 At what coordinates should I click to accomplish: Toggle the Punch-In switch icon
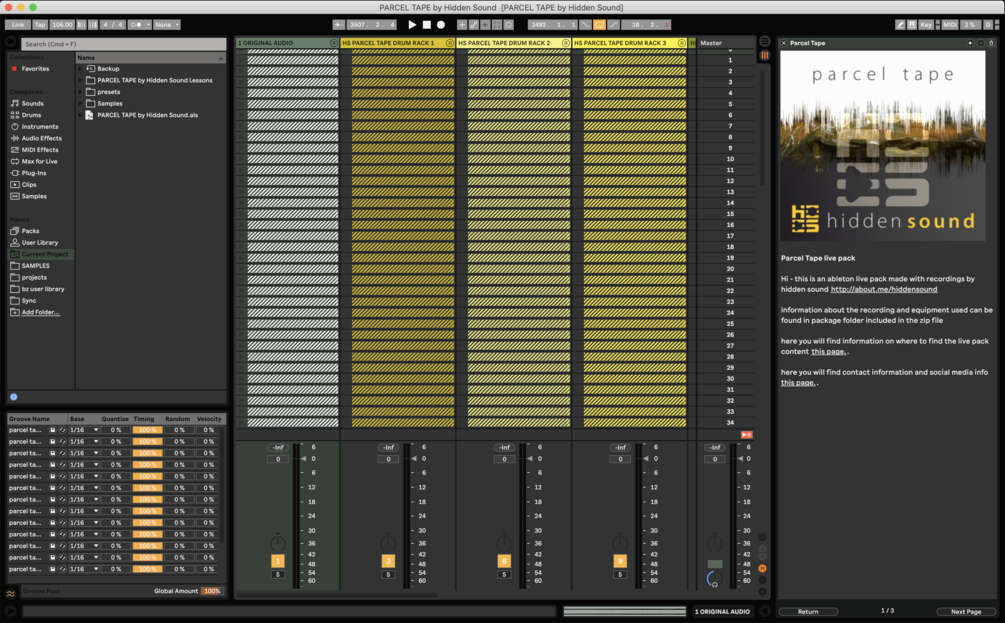click(586, 24)
